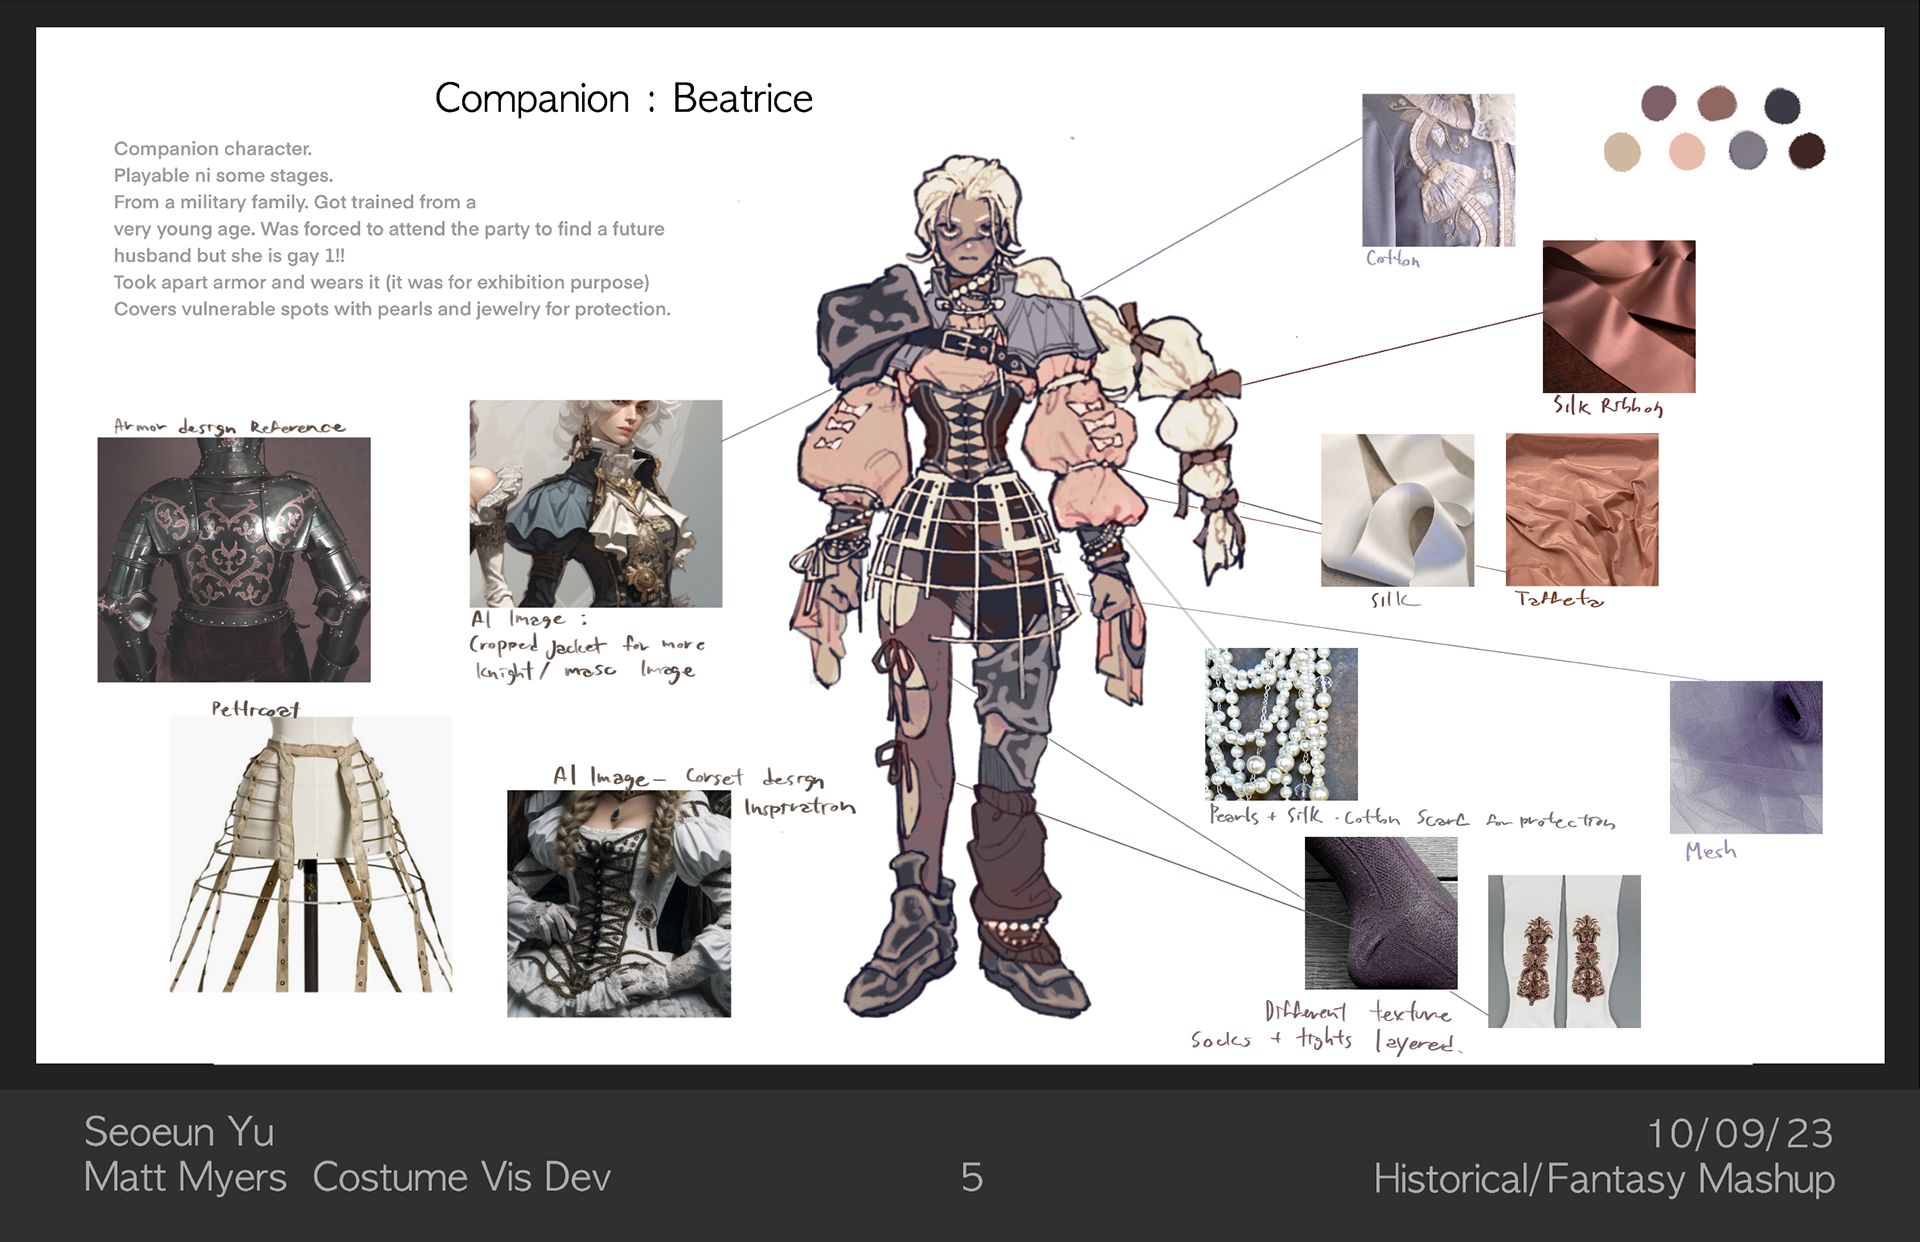Viewport: 1920px width, 1242px height.
Task: Click the cotton embroidered fabric swatch
Action: pos(1438,170)
